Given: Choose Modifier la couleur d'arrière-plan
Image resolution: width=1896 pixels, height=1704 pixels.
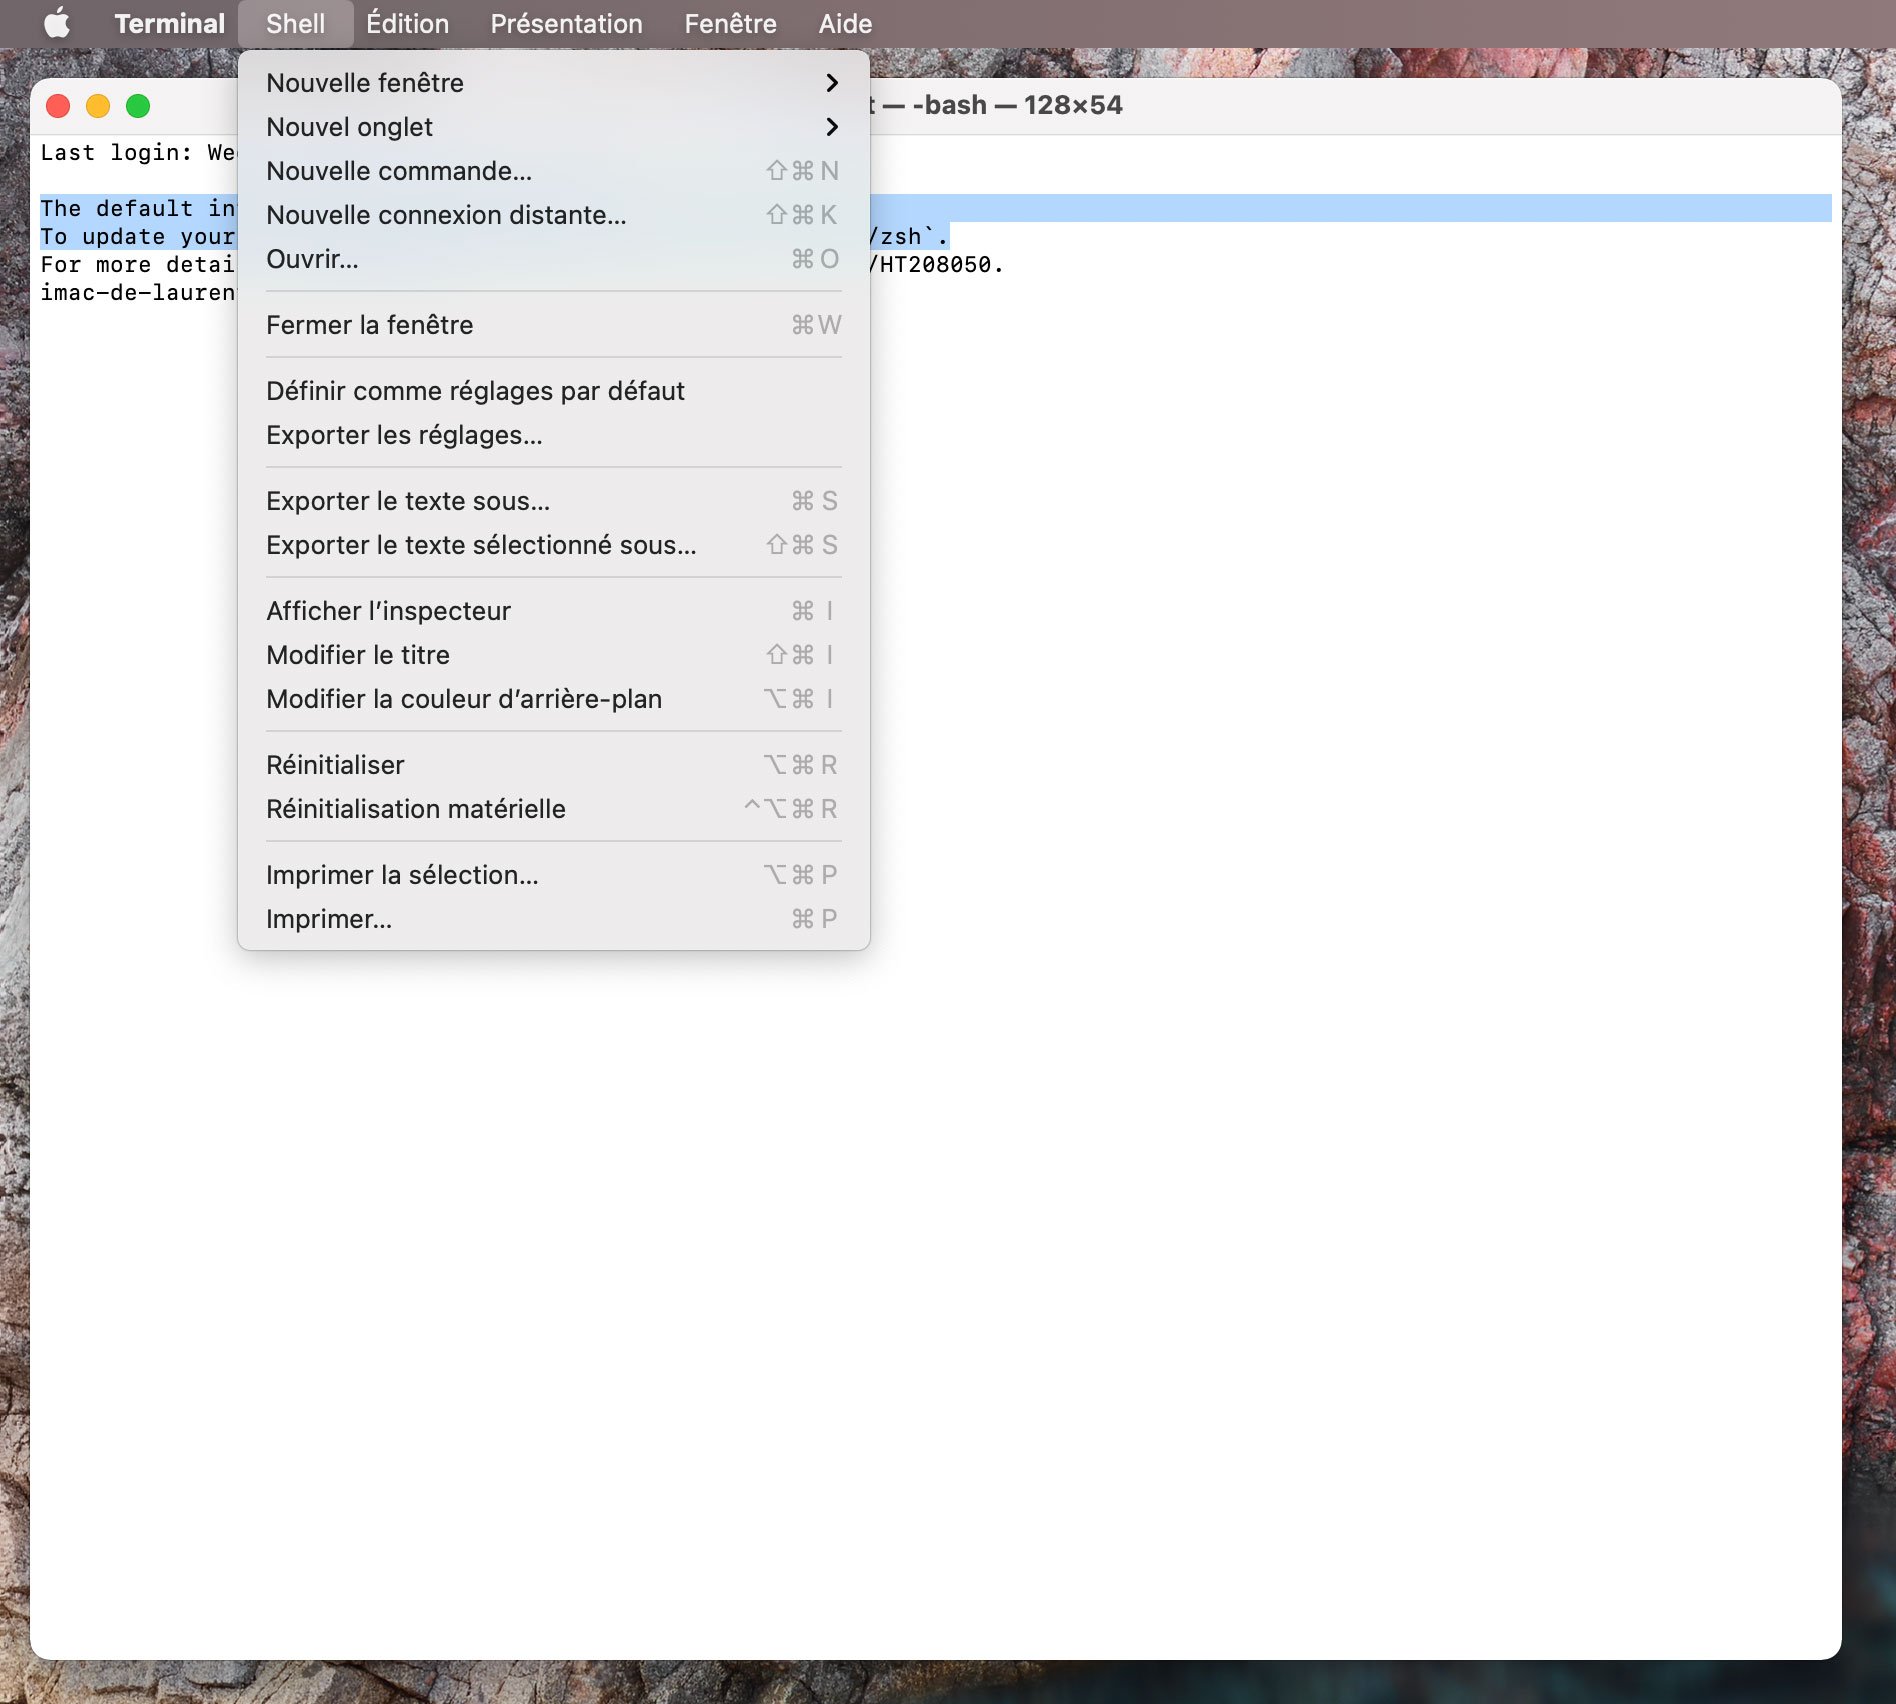Looking at the screenshot, I should pyautogui.click(x=464, y=699).
